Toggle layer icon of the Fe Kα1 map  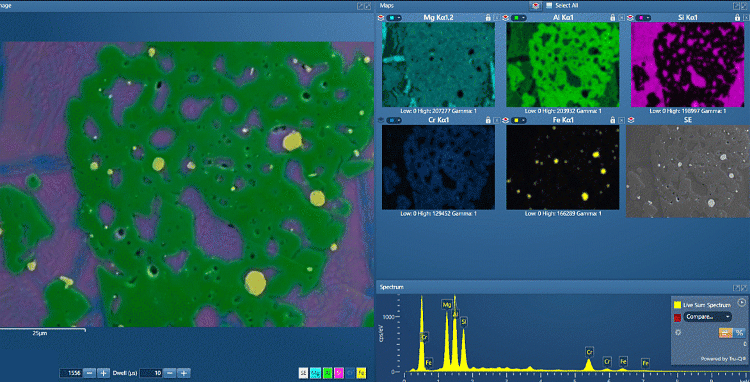click(x=505, y=120)
